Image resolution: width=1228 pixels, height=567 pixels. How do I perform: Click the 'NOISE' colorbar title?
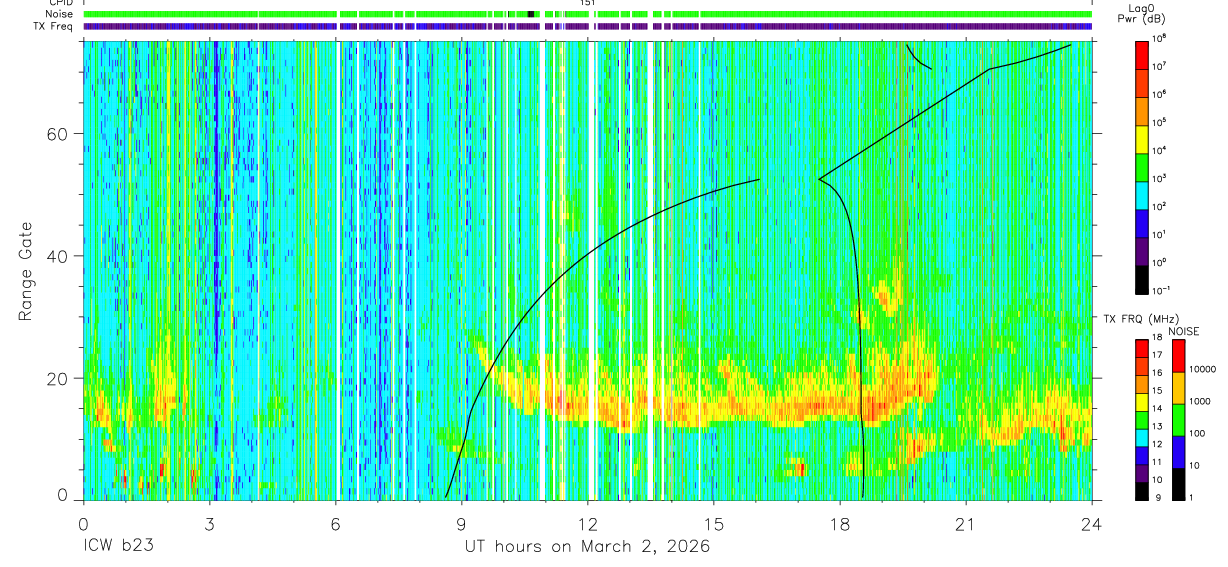click(x=1183, y=330)
